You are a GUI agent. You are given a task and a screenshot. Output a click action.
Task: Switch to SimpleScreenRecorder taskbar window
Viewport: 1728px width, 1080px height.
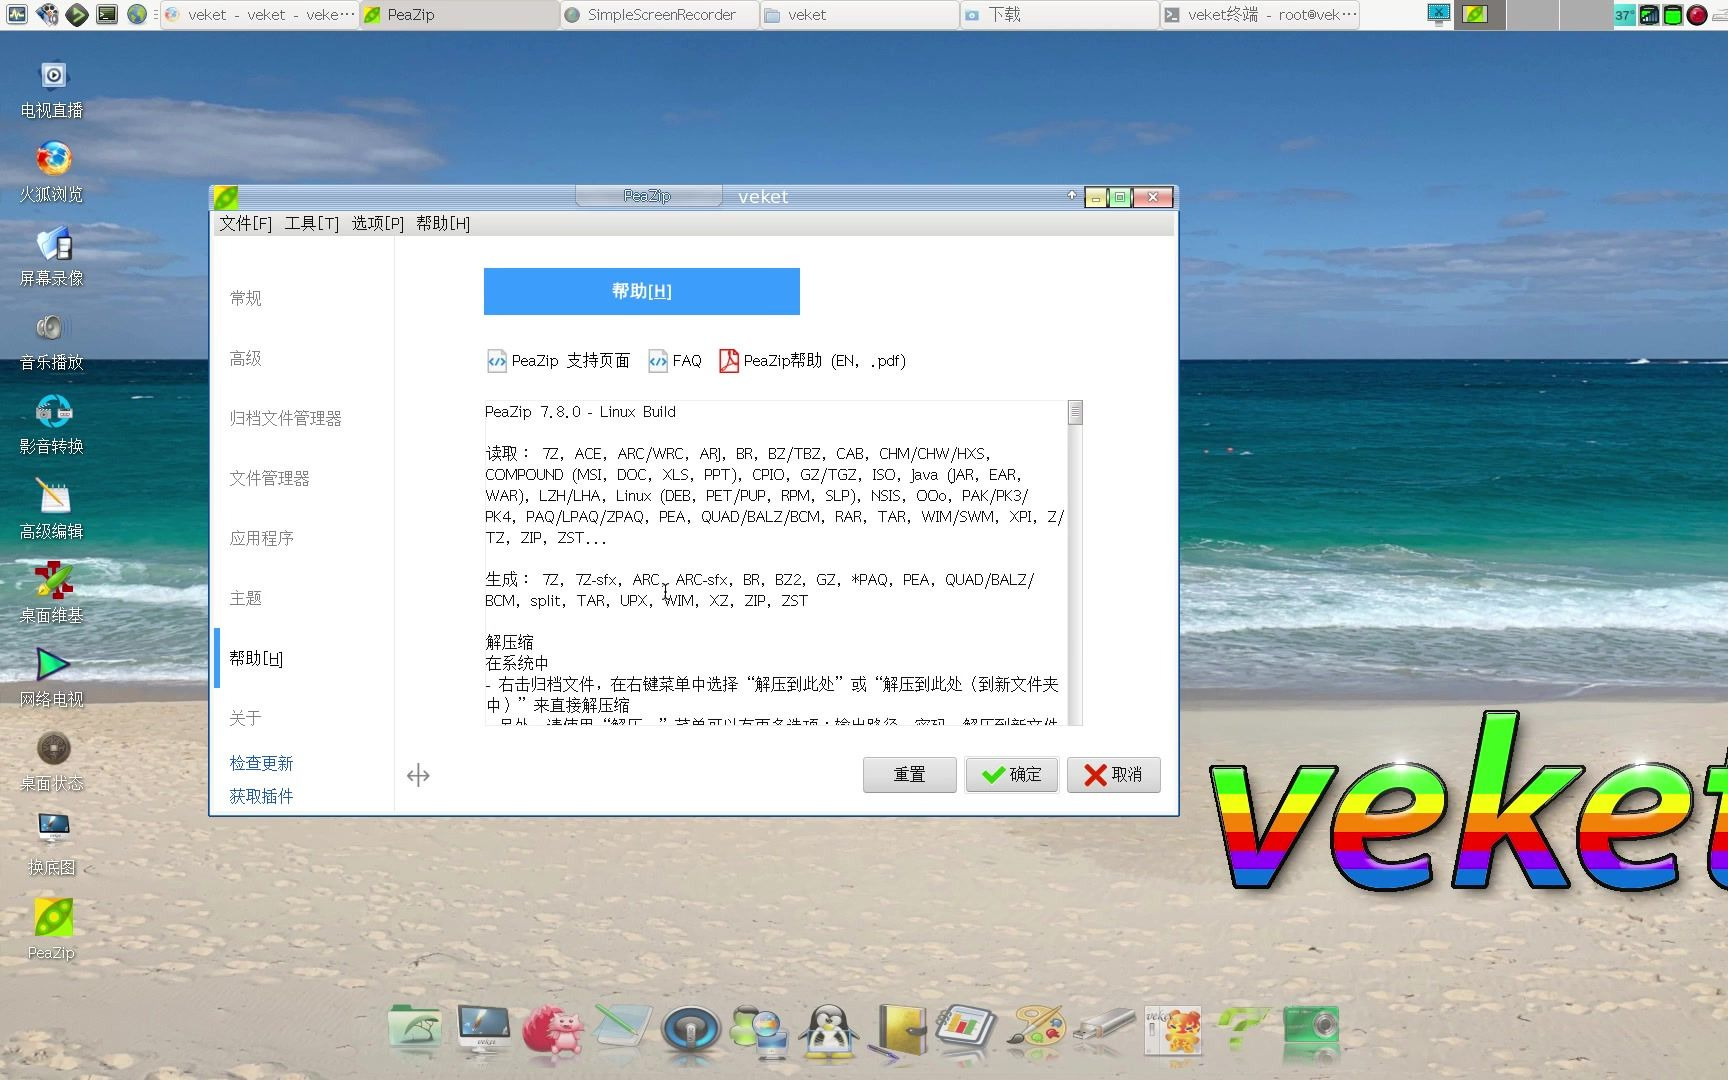pyautogui.click(x=660, y=15)
